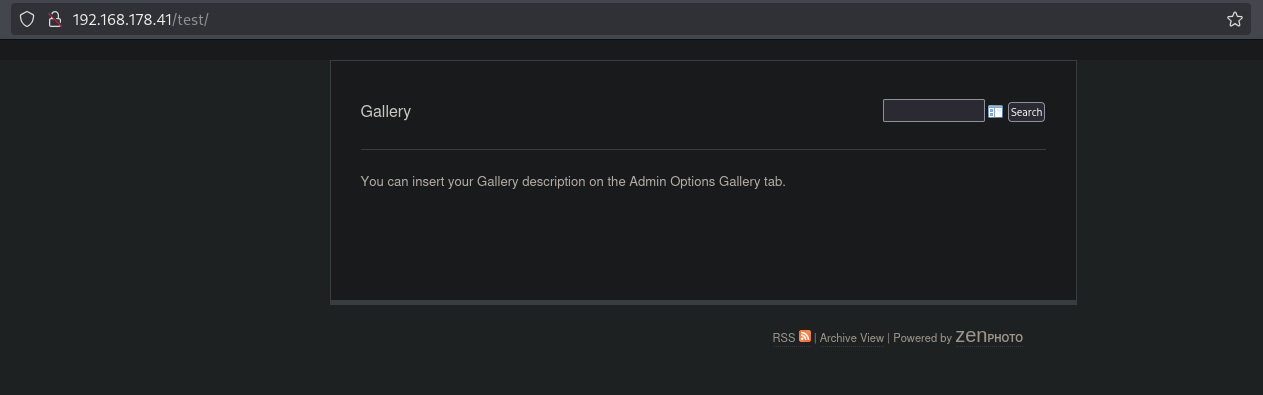Focus the gallery search text box
This screenshot has height=395, width=1263.
point(934,110)
